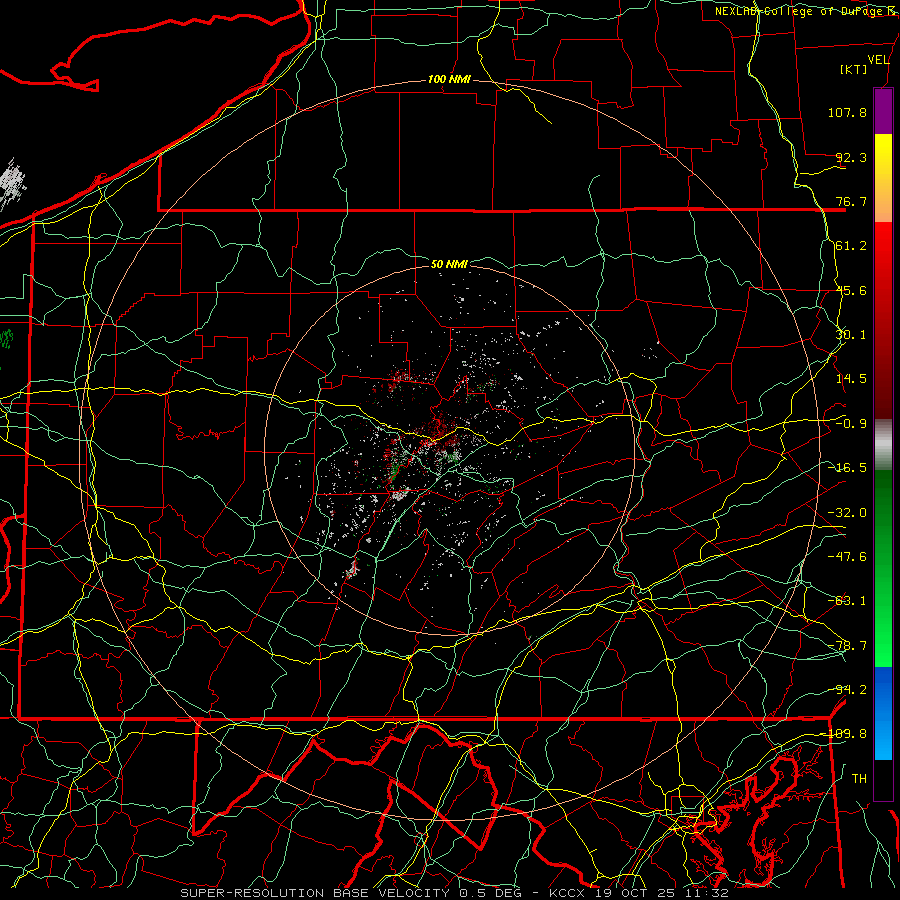
Task: Click the "100 NMI" range ring label
Action: 449,79
